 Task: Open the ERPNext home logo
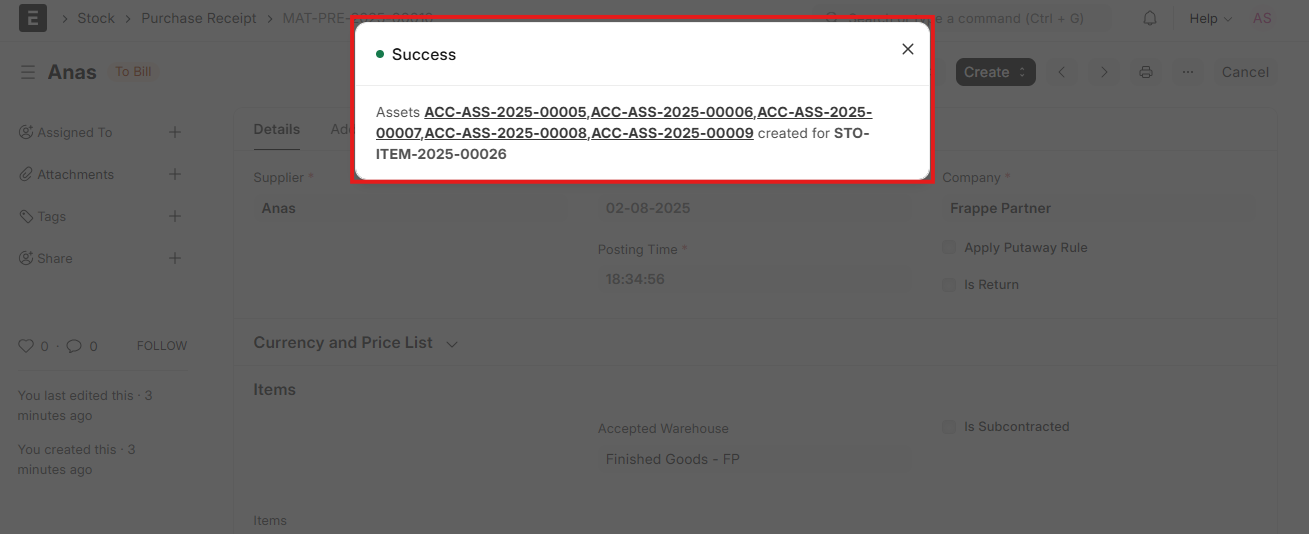(33, 18)
